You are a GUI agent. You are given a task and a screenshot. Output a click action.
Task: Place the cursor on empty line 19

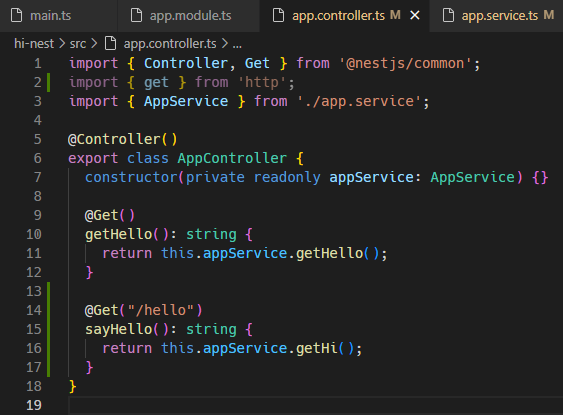[315, 405]
